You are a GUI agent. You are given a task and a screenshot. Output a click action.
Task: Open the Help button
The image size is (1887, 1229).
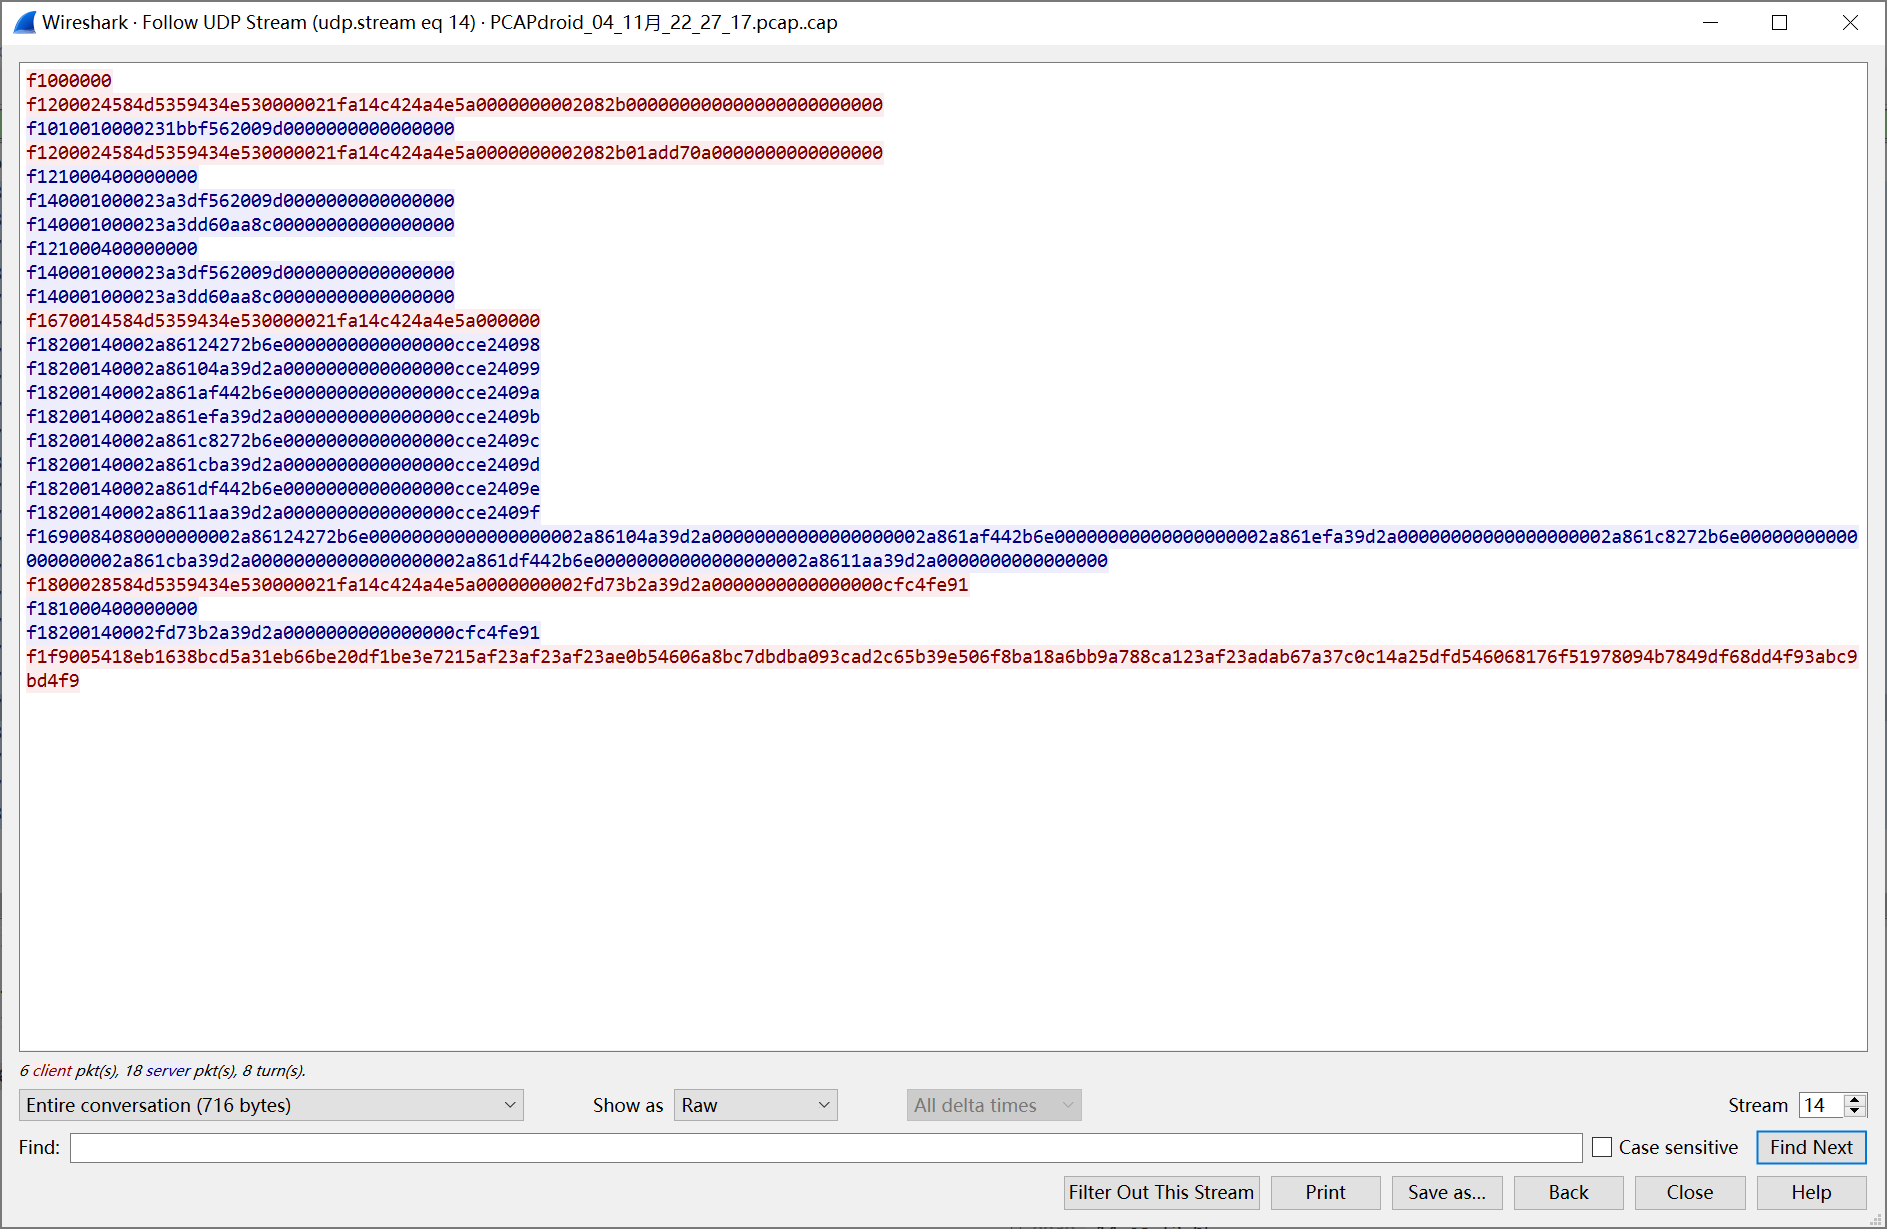pyautogui.click(x=1811, y=1192)
